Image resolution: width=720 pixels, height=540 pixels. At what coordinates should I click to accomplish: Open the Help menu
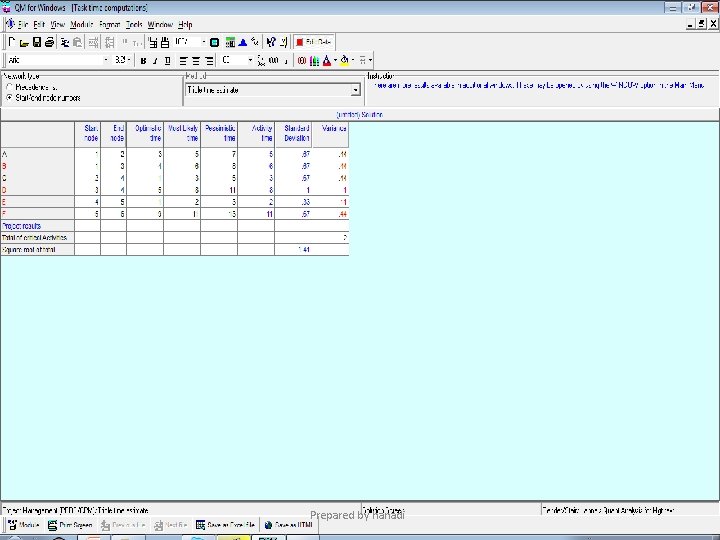coord(185,25)
